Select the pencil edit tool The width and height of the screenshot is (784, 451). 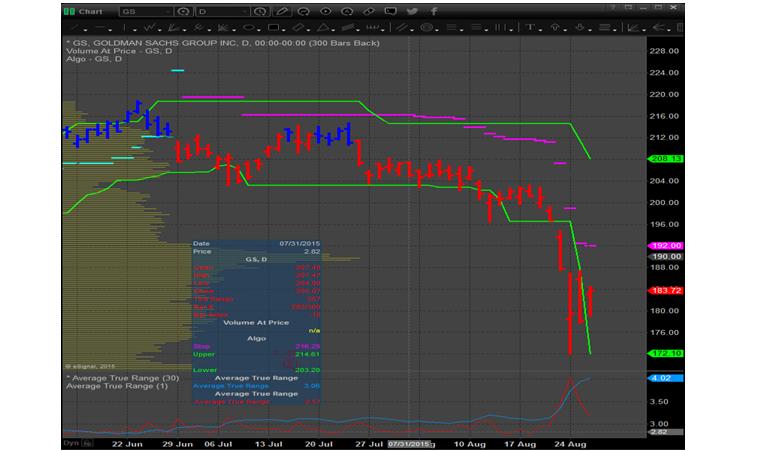281,11
